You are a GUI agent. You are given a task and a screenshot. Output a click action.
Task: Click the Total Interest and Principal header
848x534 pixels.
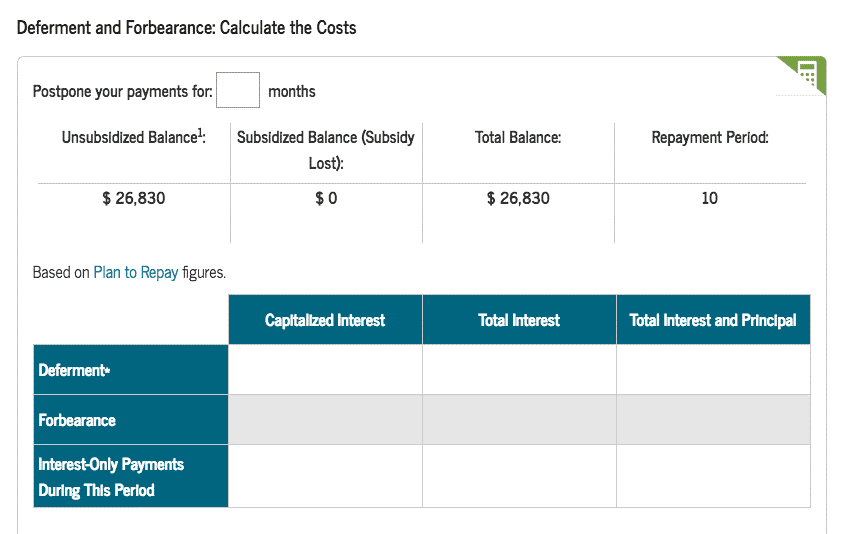713,320
